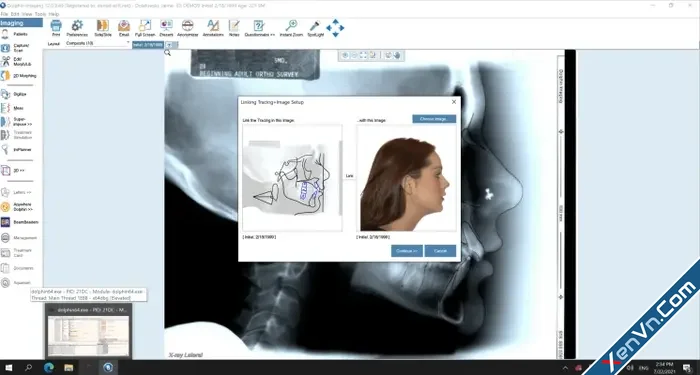Click the Cancel button in dialog
The height and width of the screenshot is (375, 700).
click(x=440, y=251)
